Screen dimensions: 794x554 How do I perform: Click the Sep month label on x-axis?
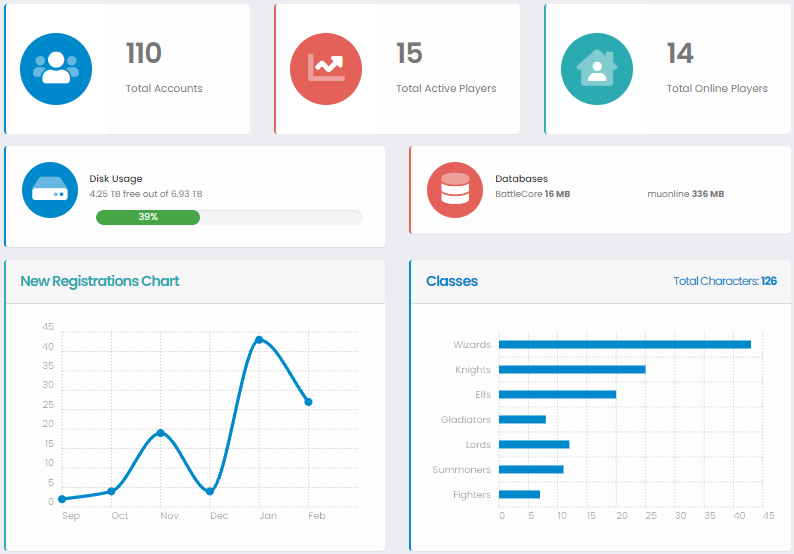tap(71, 516)
